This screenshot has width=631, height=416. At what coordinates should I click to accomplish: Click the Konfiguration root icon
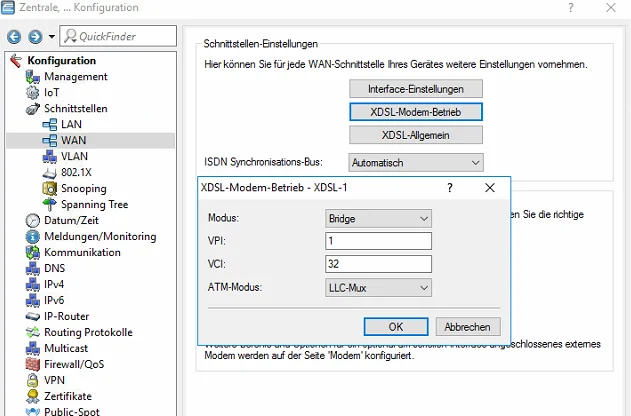click(16, 61)
